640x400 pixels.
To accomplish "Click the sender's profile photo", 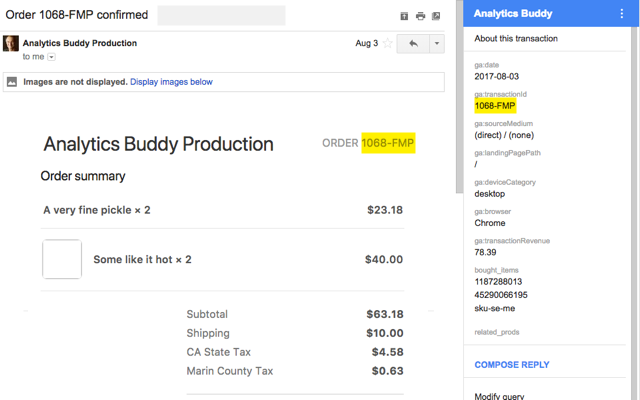I will 11,44.
